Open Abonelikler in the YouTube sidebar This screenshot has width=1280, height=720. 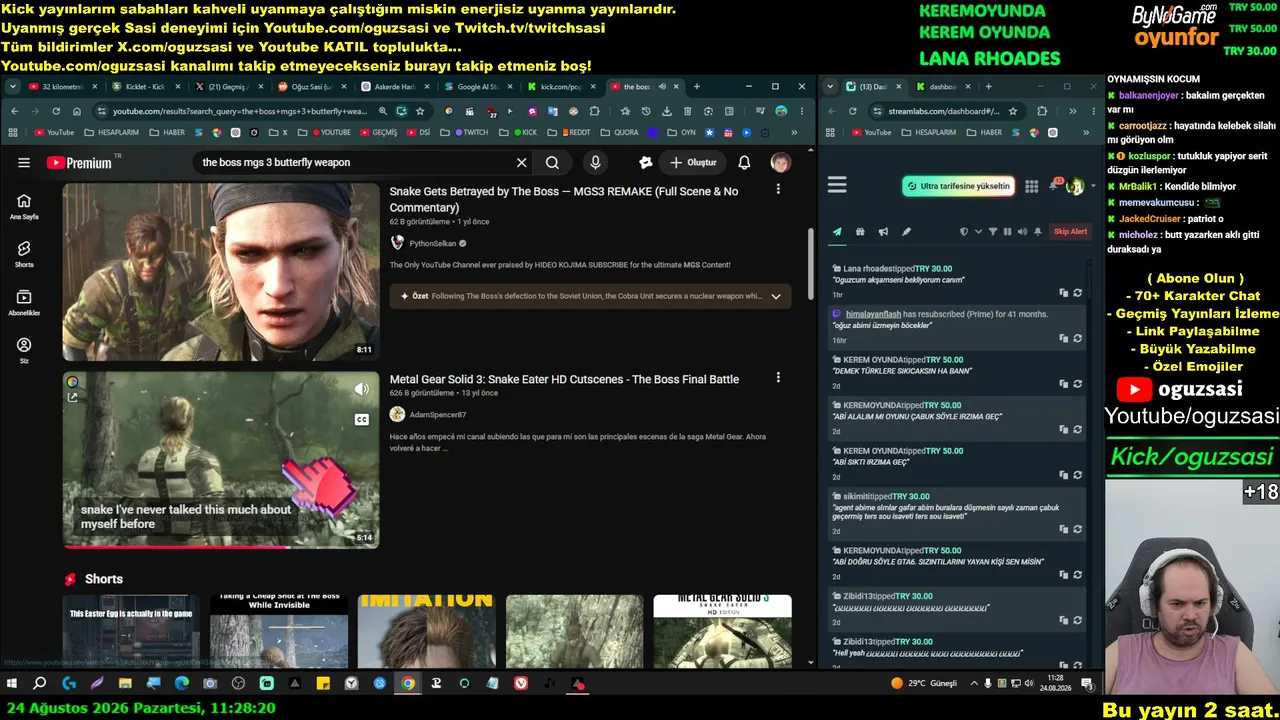[x=24, y=303]
